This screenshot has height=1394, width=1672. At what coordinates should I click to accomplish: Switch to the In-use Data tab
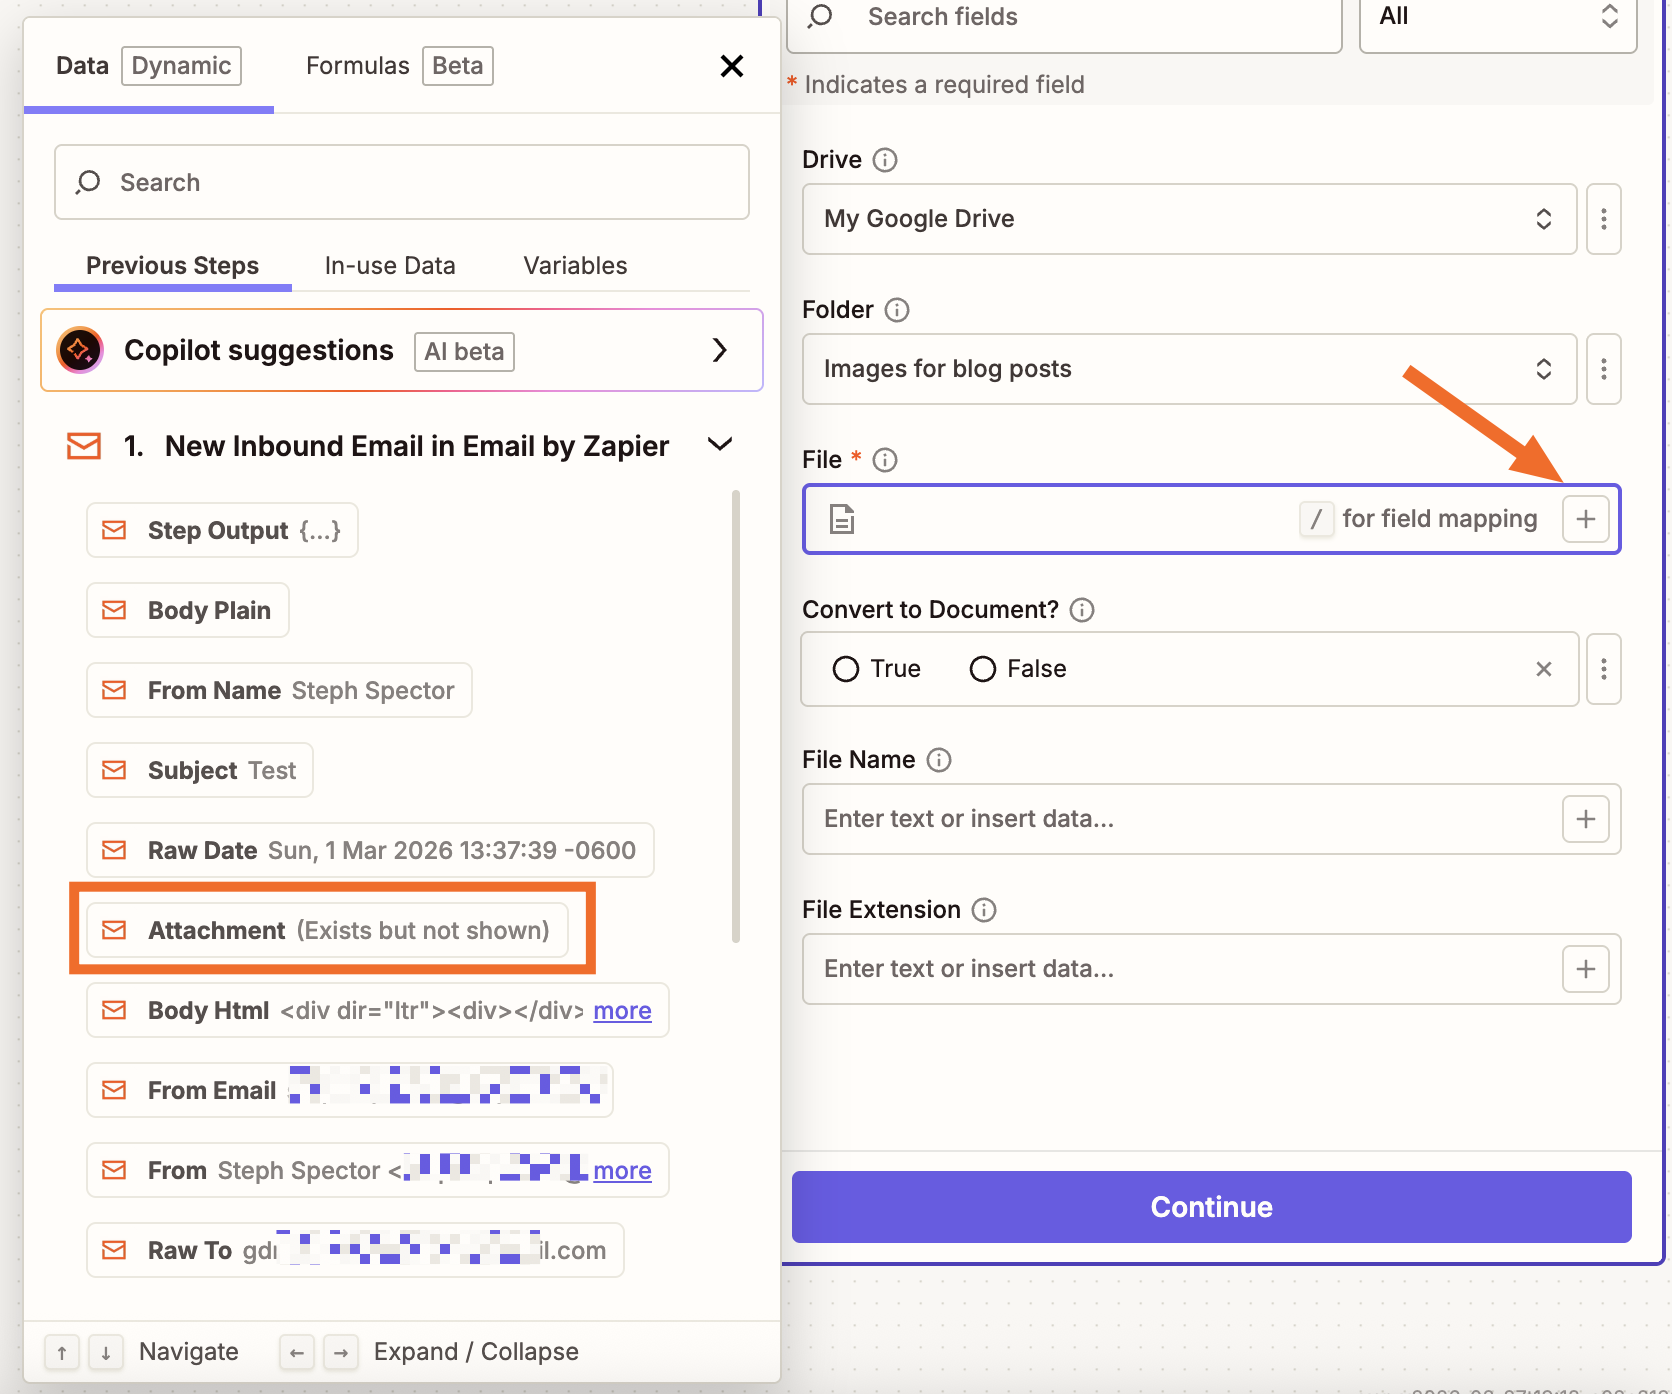coord(389,265)
